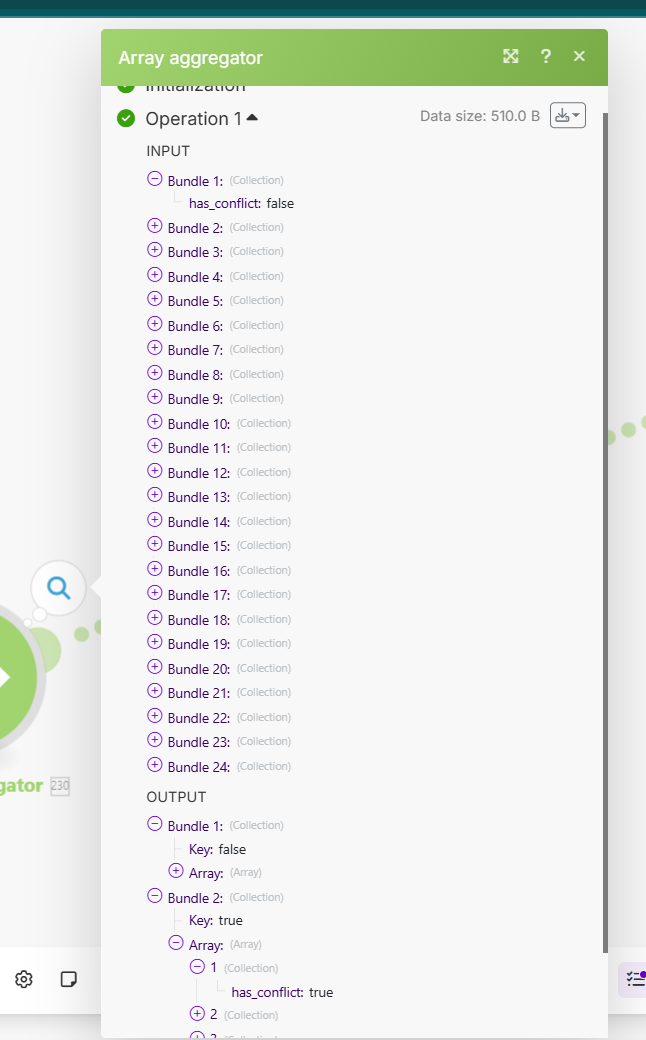
Task: Click the INPUT section heading
Action: [168, 151]
